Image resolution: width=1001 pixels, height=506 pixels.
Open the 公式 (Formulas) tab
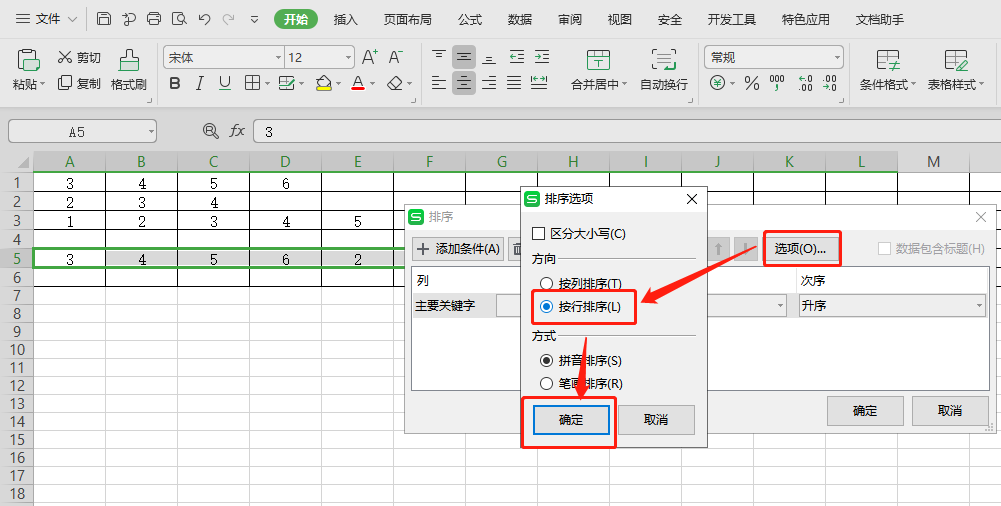point(470,19)
